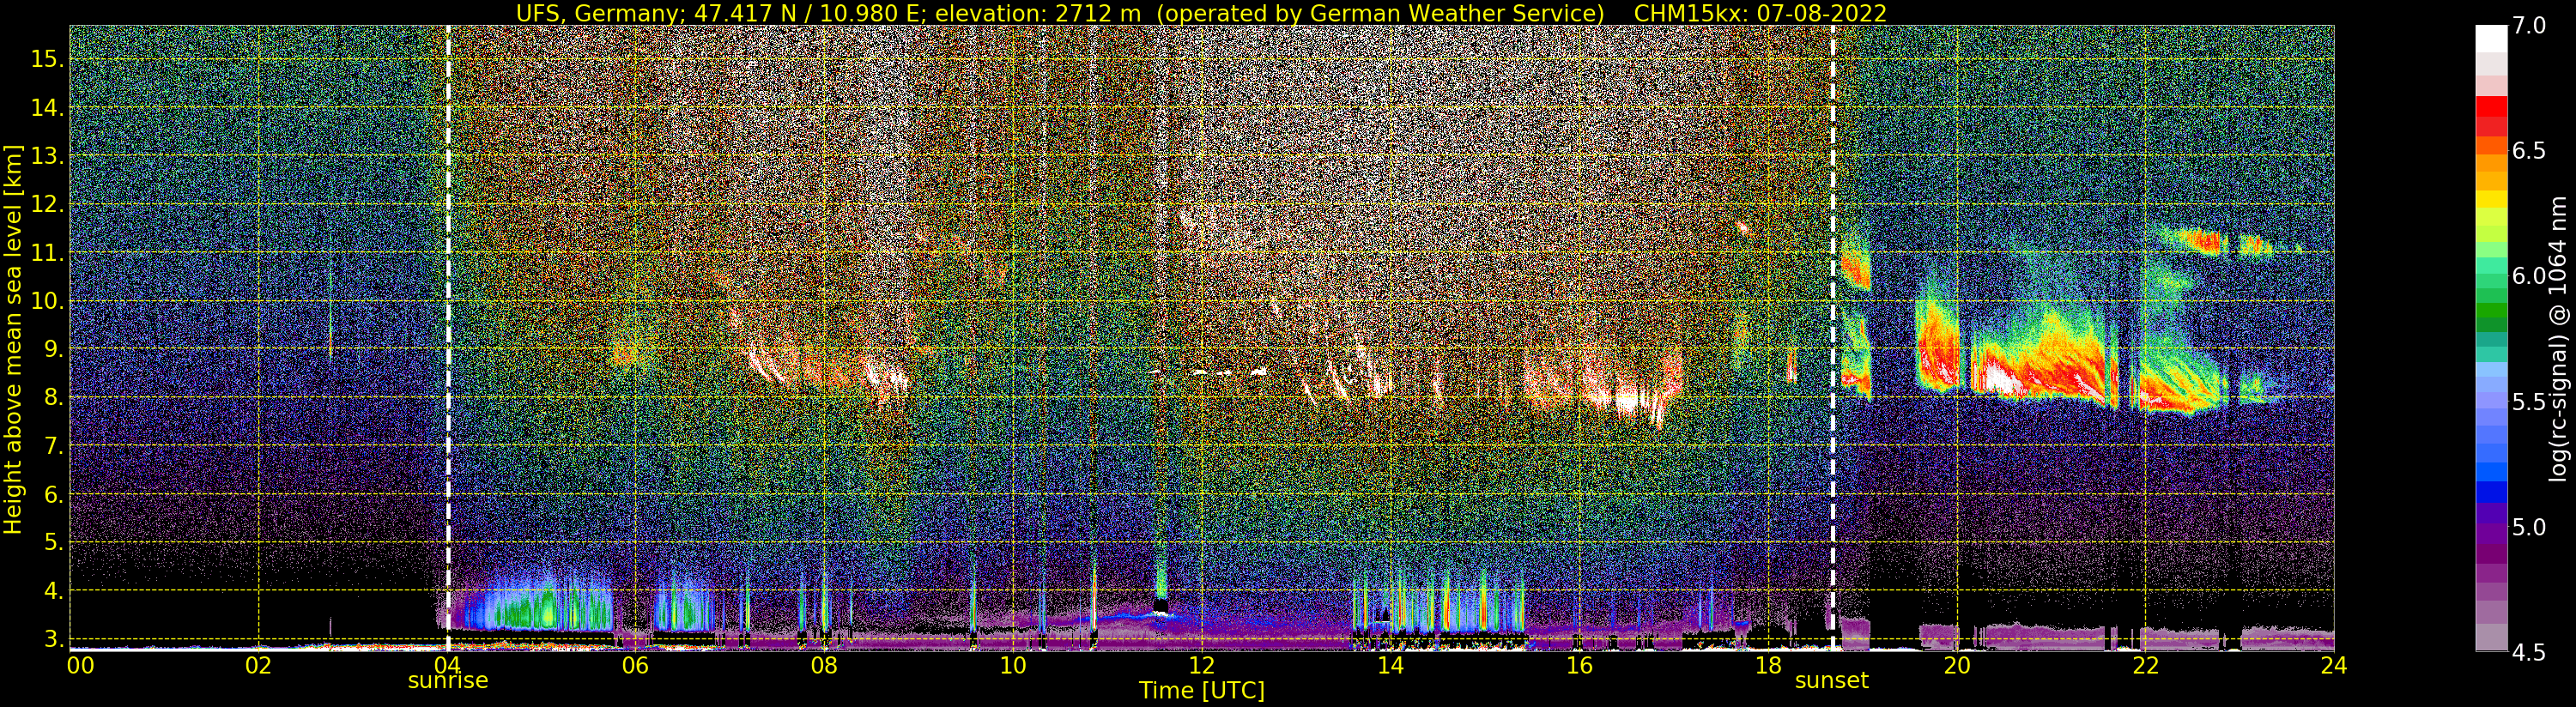Click the height axis tick "5."
The image size is (2576, 707).
(53, 543)
